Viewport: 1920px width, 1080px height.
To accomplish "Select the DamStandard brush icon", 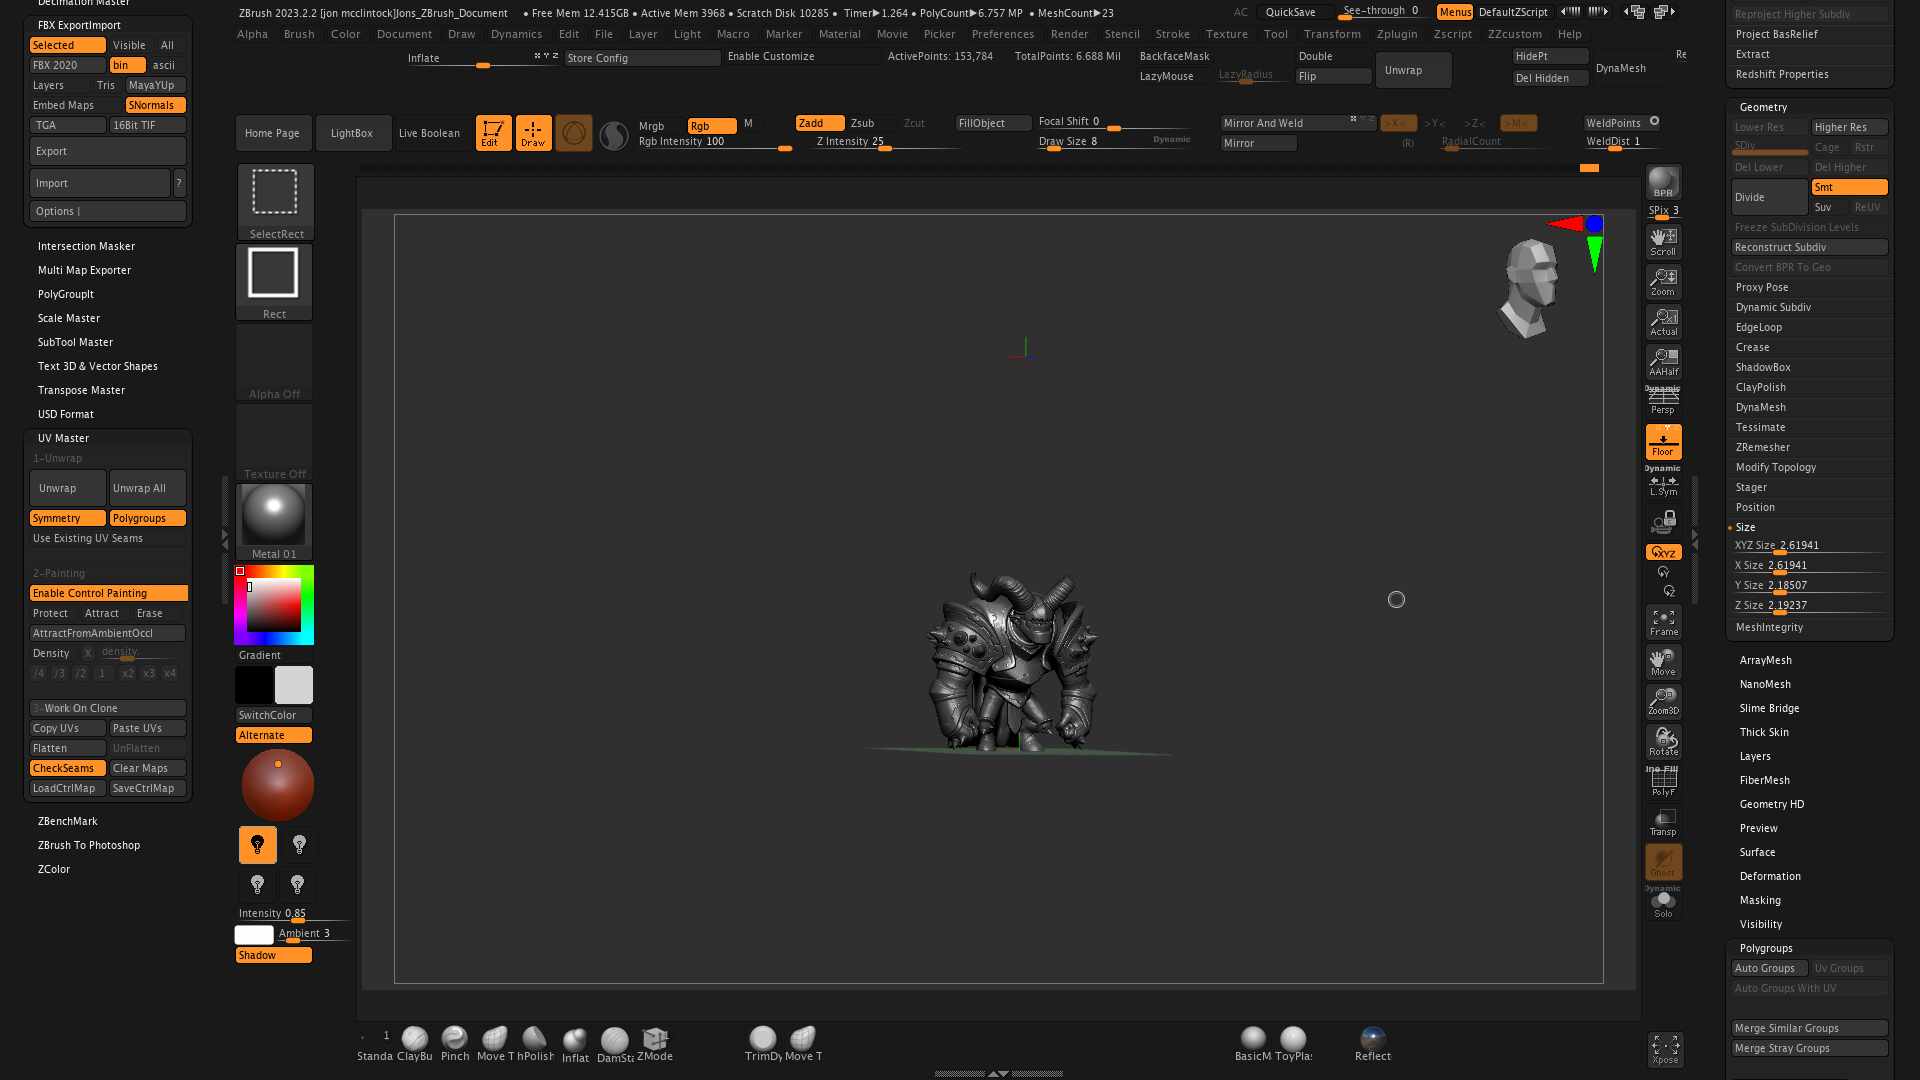I will coord(614,1038).
